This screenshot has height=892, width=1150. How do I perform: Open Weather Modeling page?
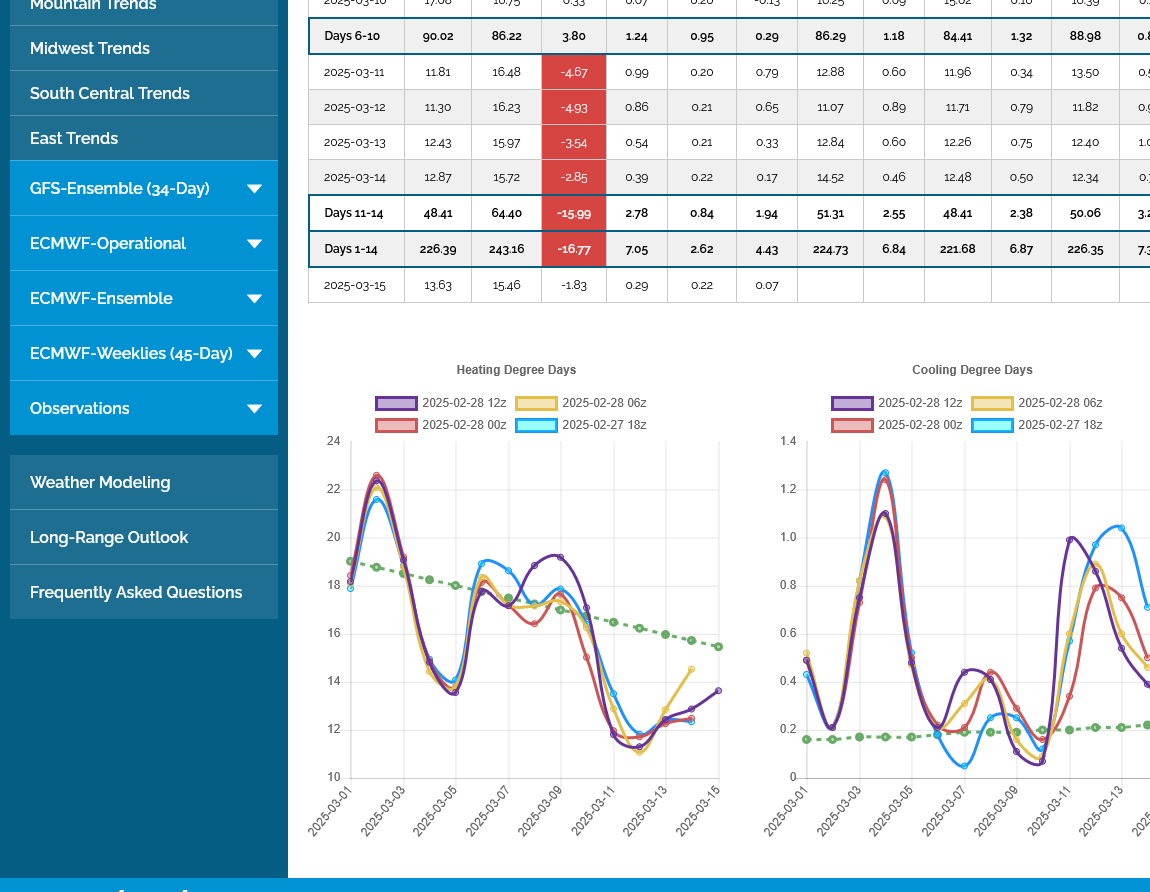coord(100,482)
